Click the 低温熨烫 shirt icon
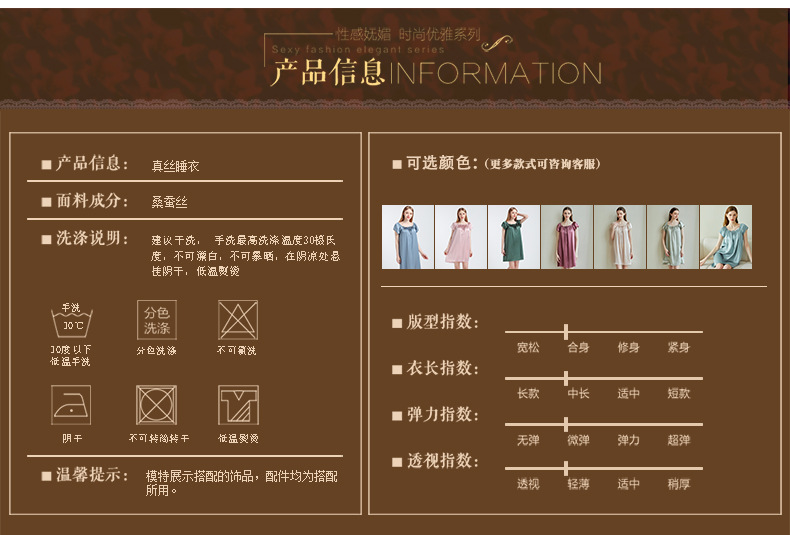Image resolution: width=790 pixels, height=535 pixels. point(238,405)
